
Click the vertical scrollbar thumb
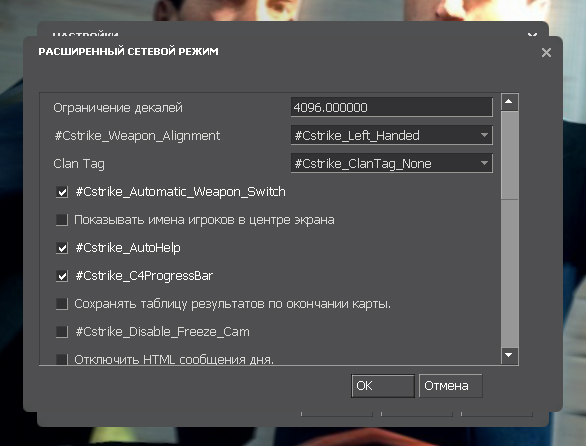(509, 155)
